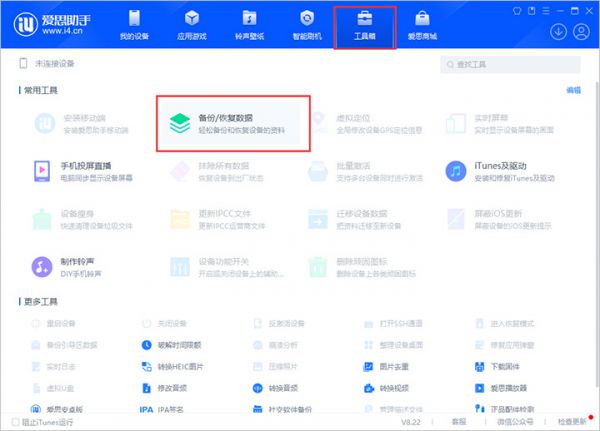Open 下载固件 firmware download tool
600x431 pixels.
pos(479,367)
